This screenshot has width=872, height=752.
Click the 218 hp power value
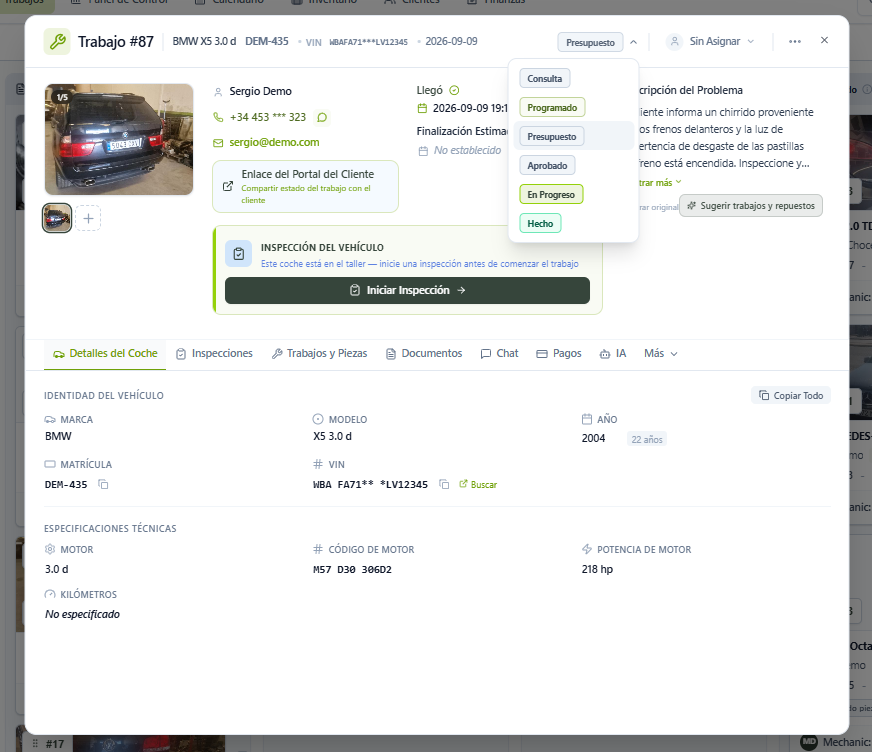(597, 569)
